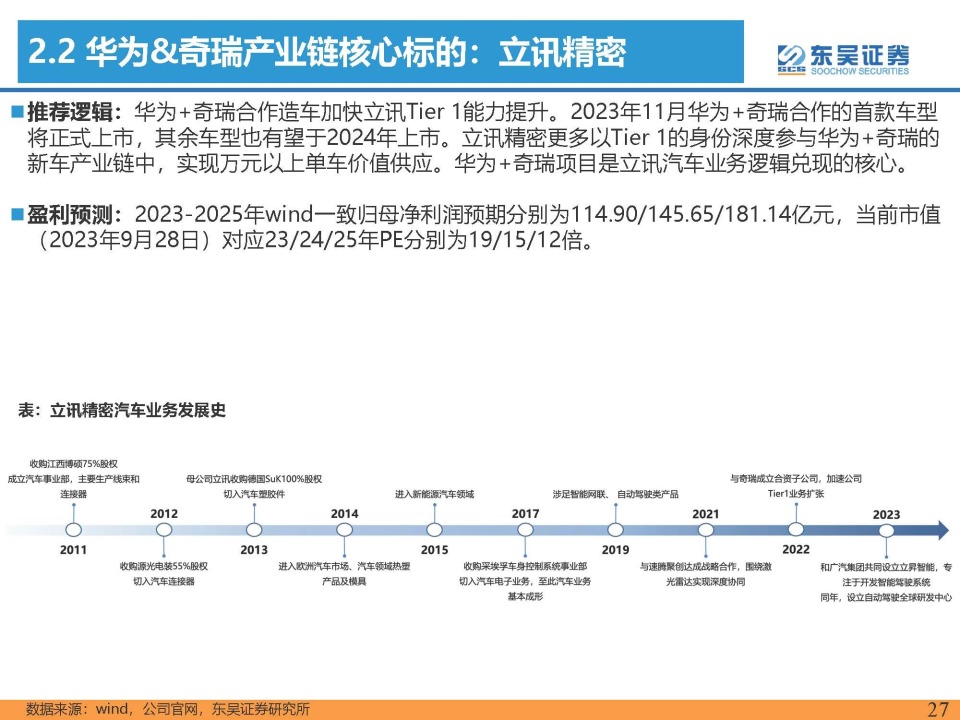Select the 2014 timeline marker circle

coord(345,530)
